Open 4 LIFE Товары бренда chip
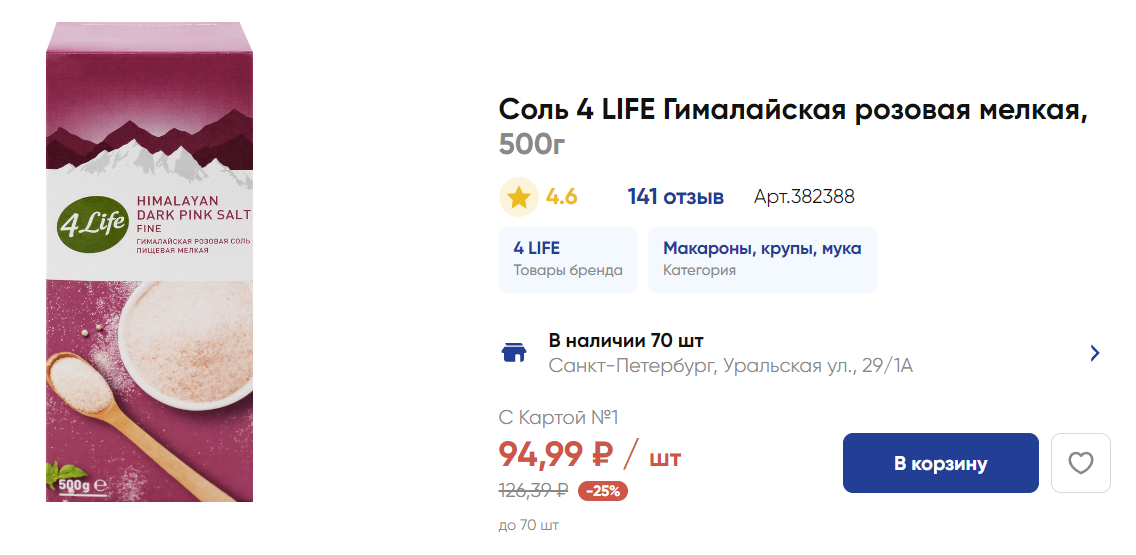Image resolution: width=1136 pixels, height=555 pixels. (567, 259)
